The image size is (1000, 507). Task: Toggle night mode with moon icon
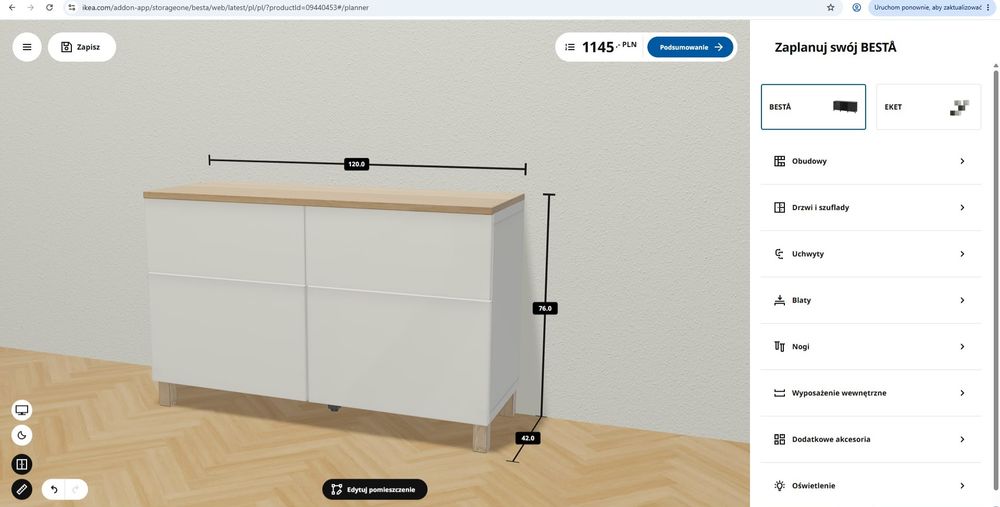tap(22, 436)
